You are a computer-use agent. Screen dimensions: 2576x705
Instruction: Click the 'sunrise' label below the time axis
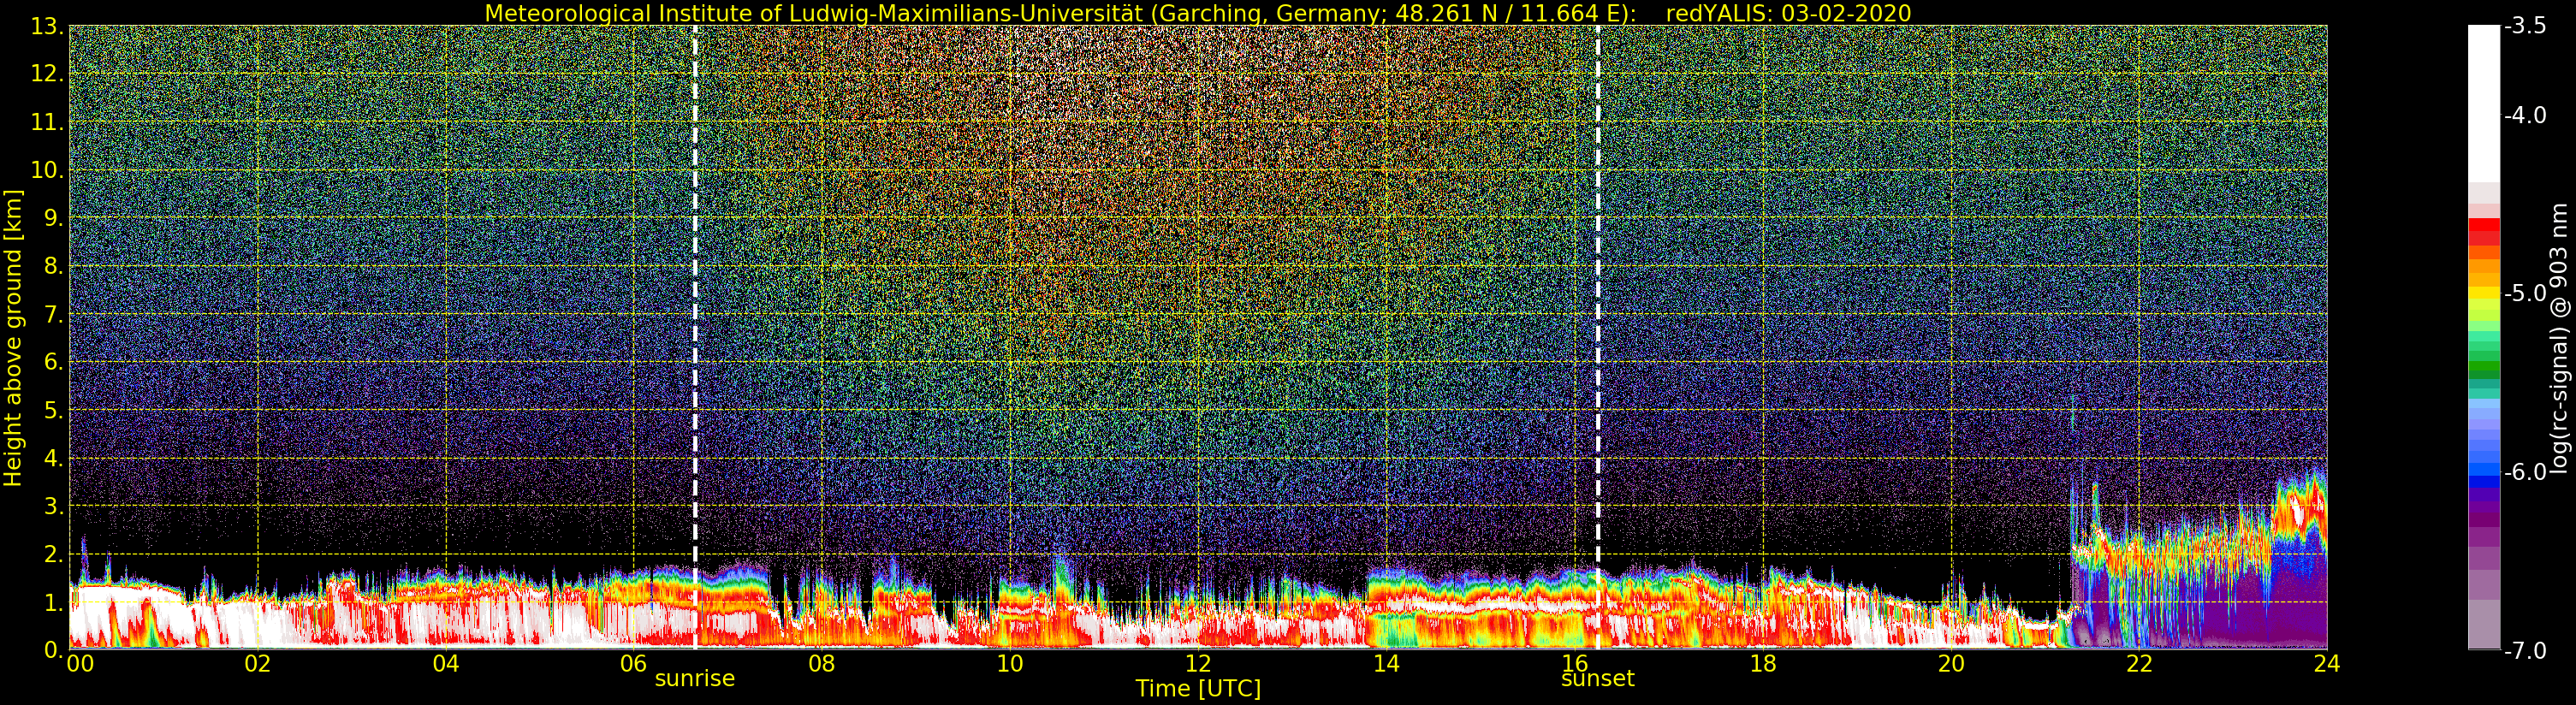(x=694, y=679)
